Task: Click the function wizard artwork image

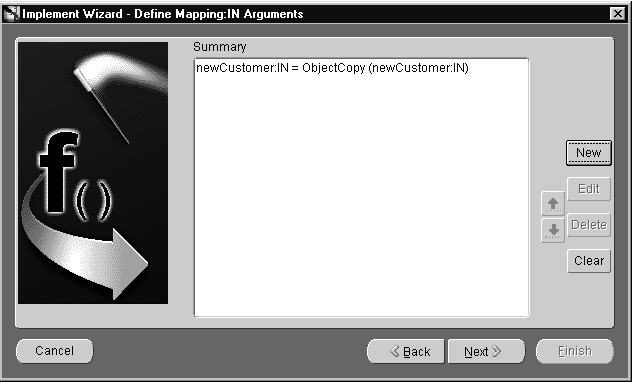Action: [93, 173]
